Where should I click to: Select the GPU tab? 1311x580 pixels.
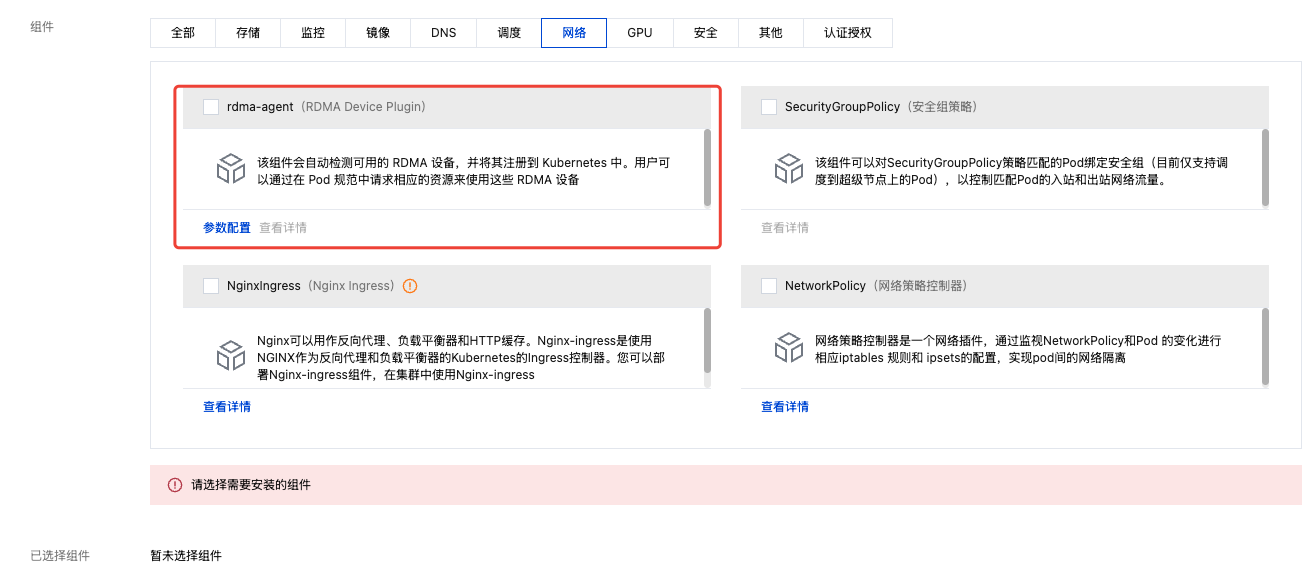point(640,33)
